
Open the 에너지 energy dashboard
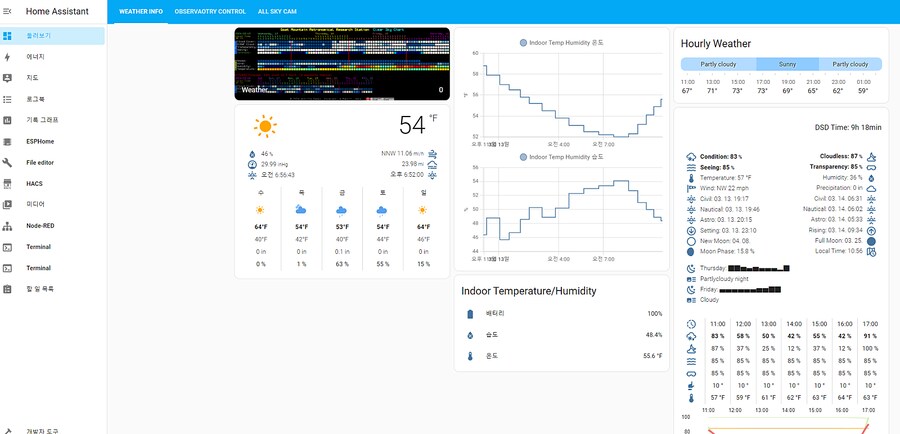pyautogui.click(x=53, y=57)
